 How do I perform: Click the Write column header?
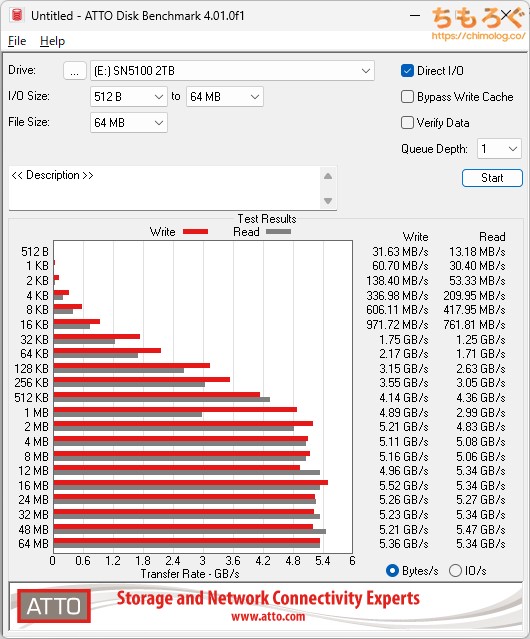coord(416,237)
